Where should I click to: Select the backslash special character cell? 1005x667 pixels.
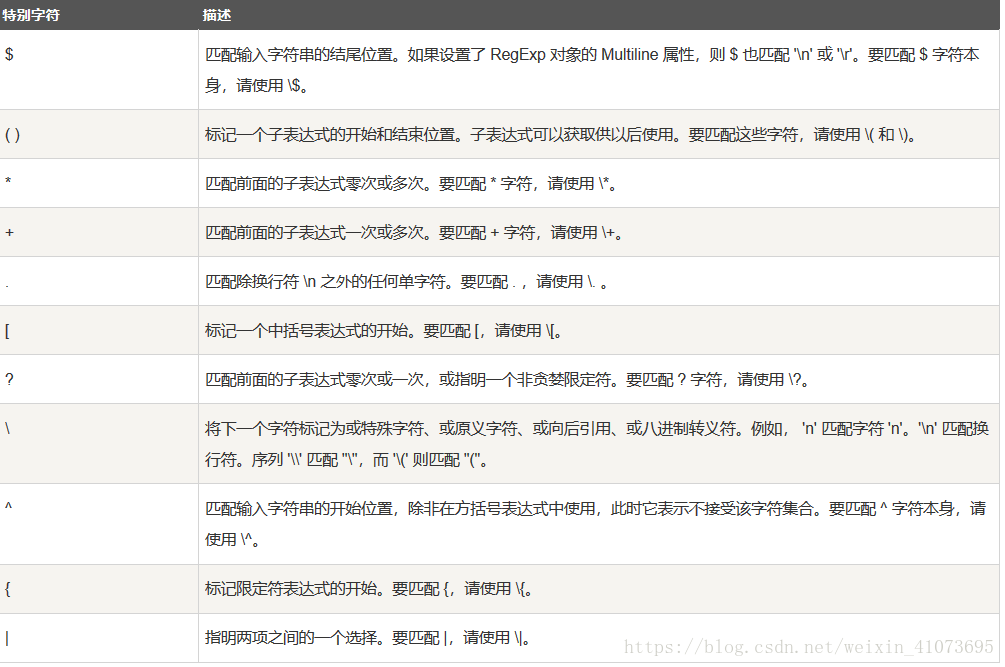(99, 443)
